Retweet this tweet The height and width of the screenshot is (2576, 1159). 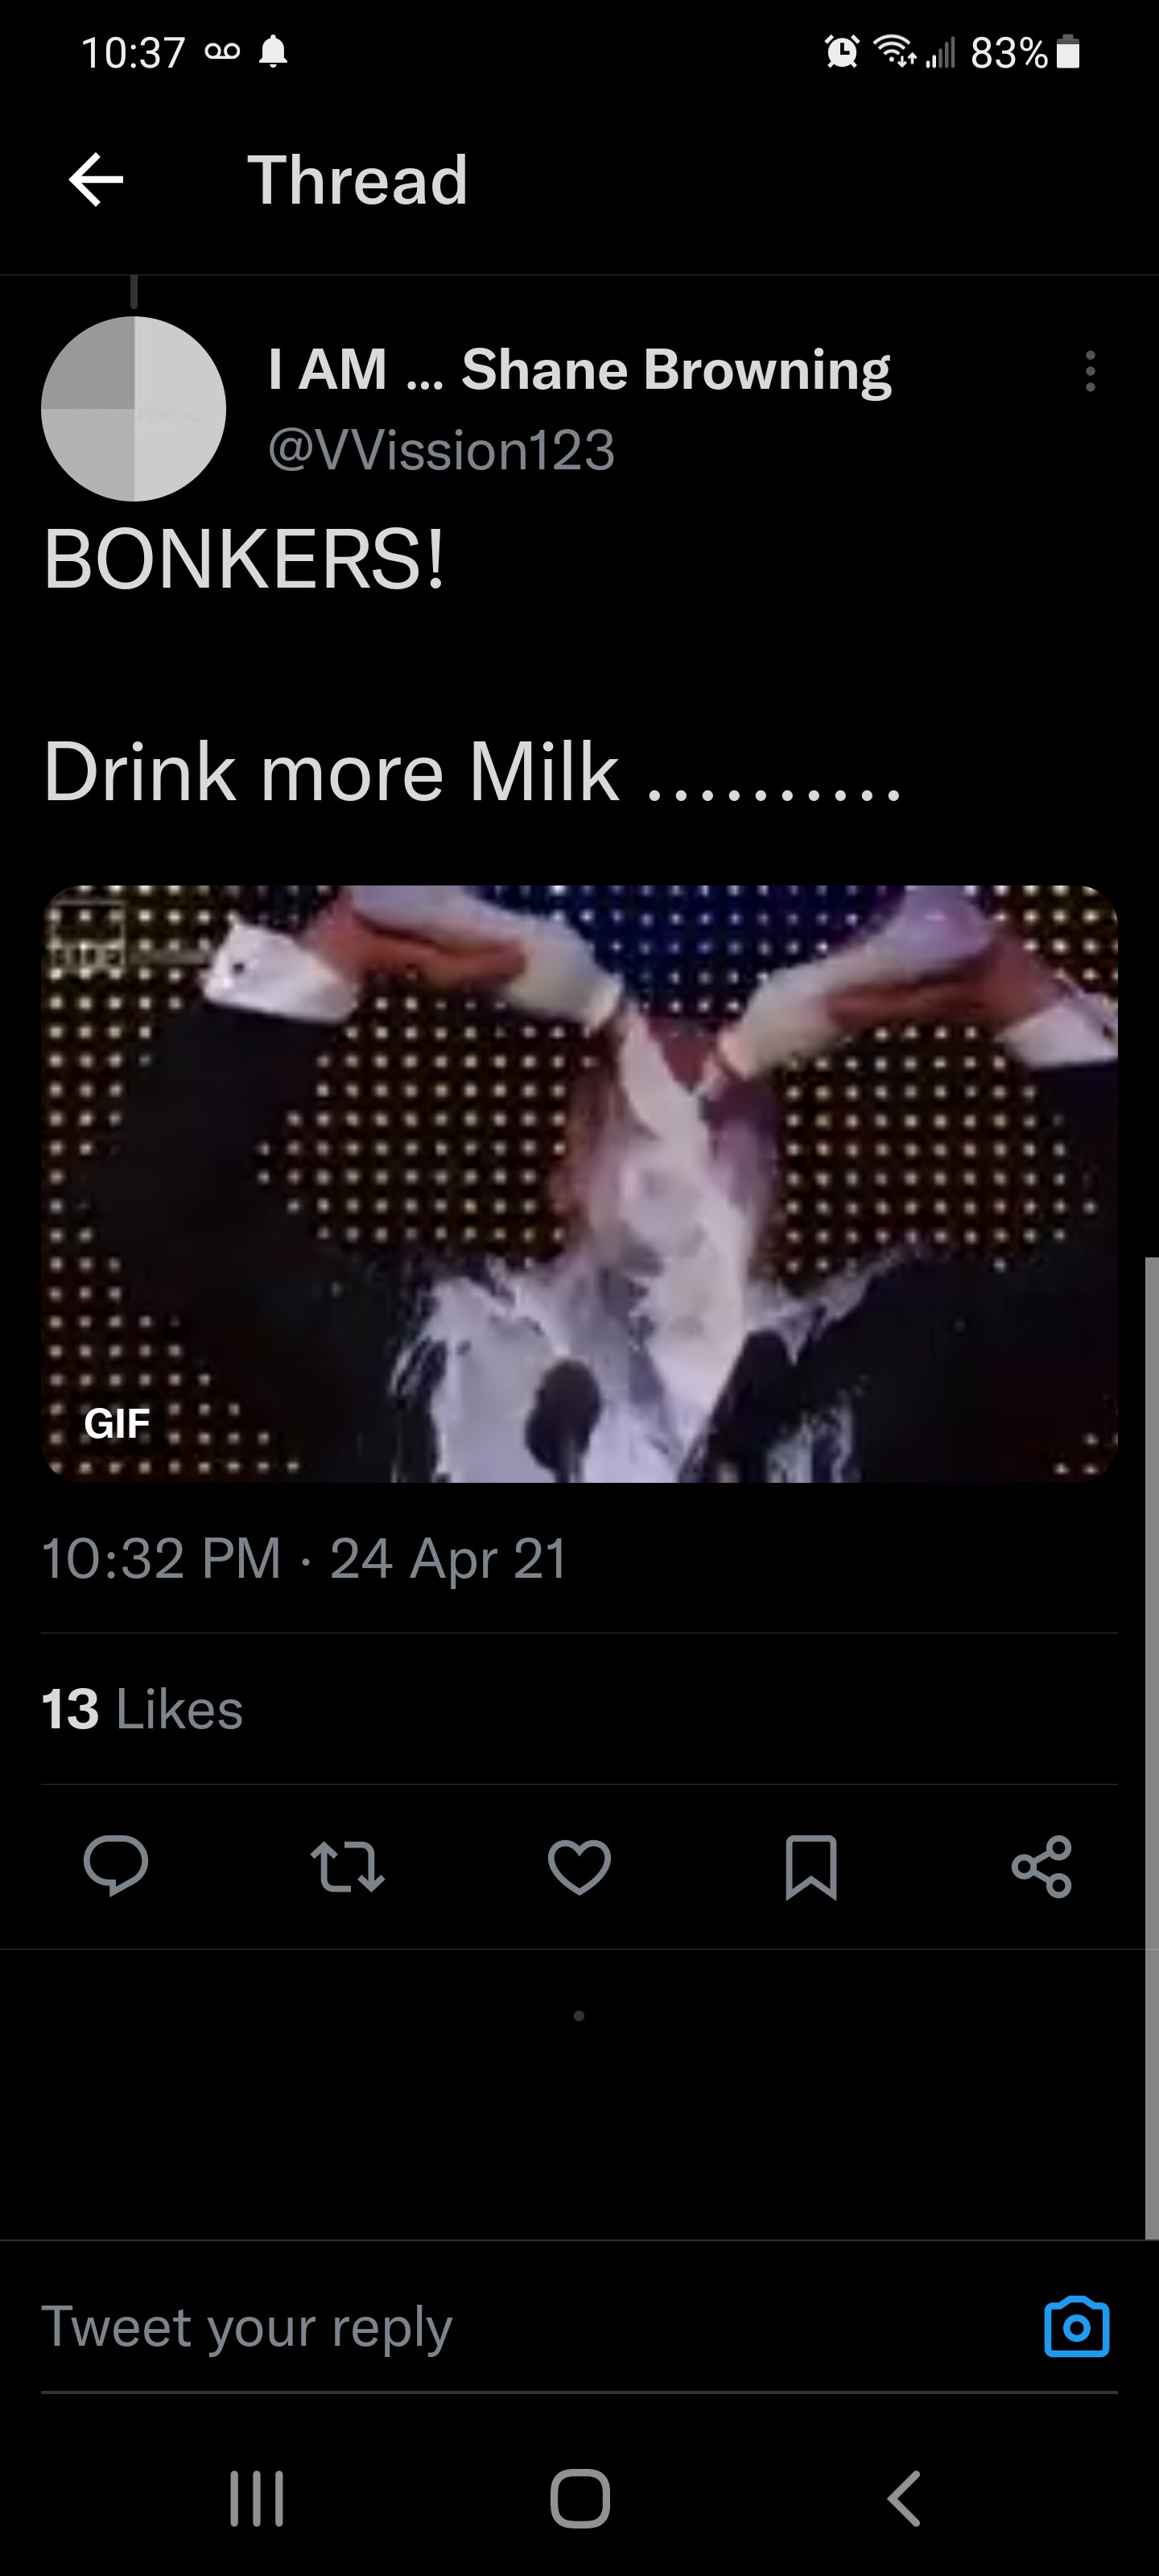tap(347, 1865)
